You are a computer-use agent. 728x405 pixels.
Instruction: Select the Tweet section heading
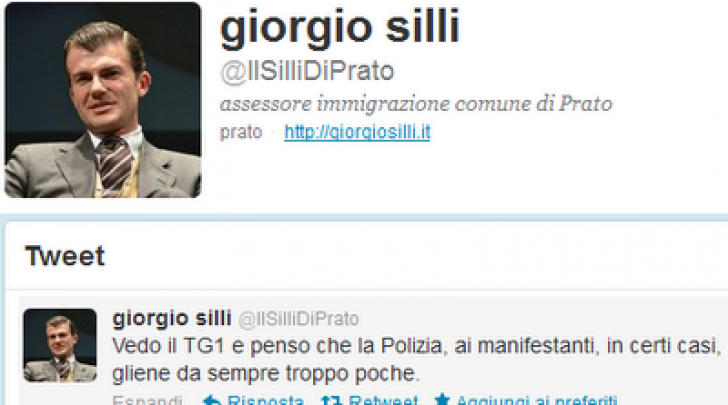pos(65,256)
